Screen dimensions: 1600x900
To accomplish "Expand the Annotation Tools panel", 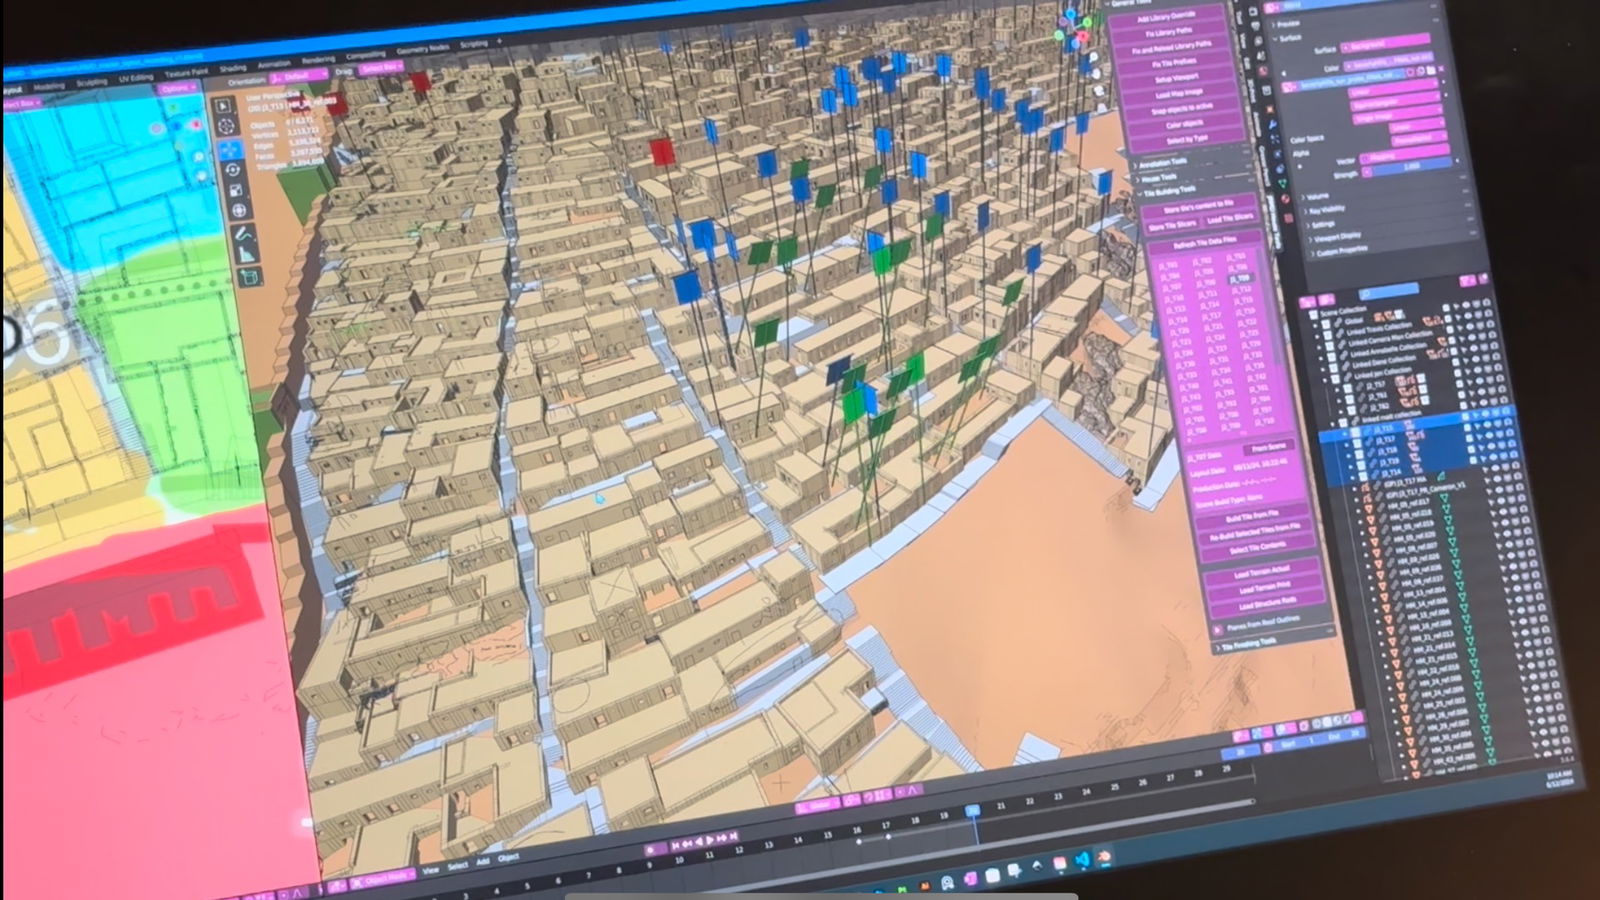I will pos(1165,161).
